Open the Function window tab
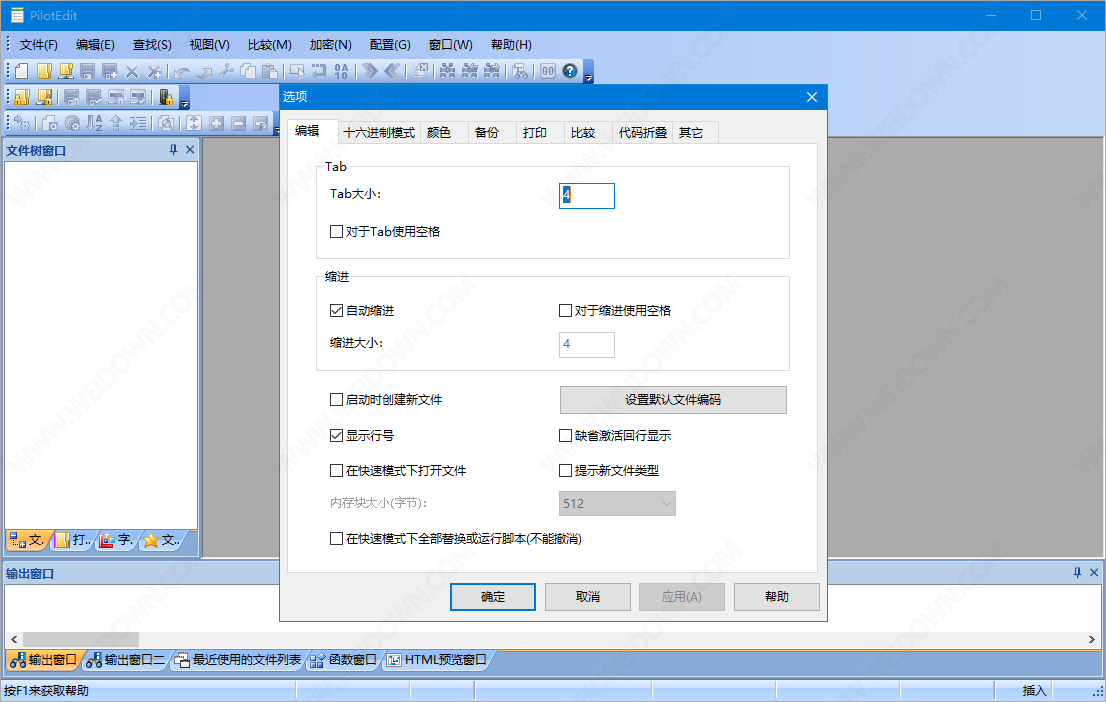1106x702 pixels. [x=343, y=660]
